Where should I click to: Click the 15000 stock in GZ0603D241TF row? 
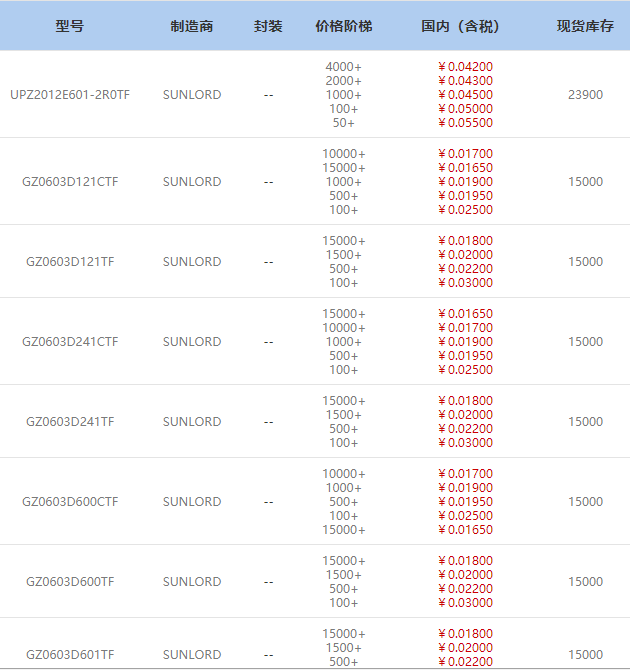point(585,422)
